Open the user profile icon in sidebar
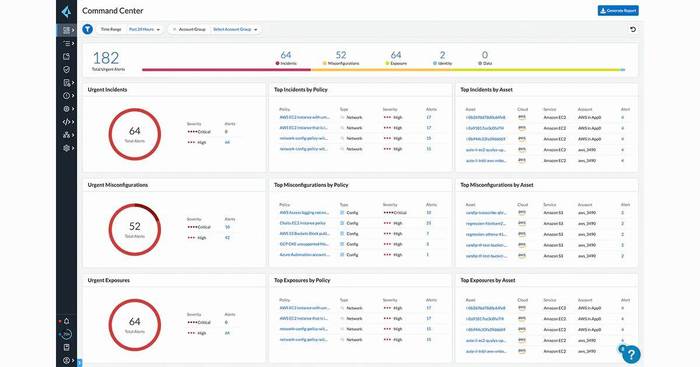Screen dimensions: 700x367 pyautogui.click(x=67, y=360)
